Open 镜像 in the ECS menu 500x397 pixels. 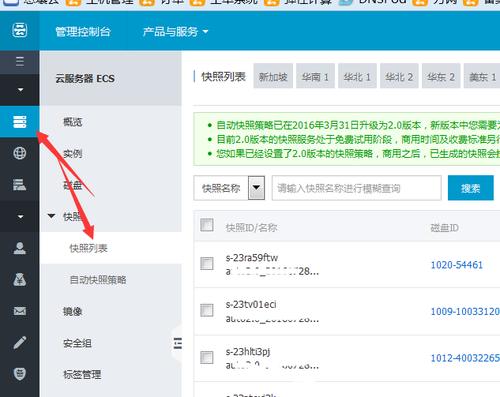pyautogui.click(x=73, y=311)
